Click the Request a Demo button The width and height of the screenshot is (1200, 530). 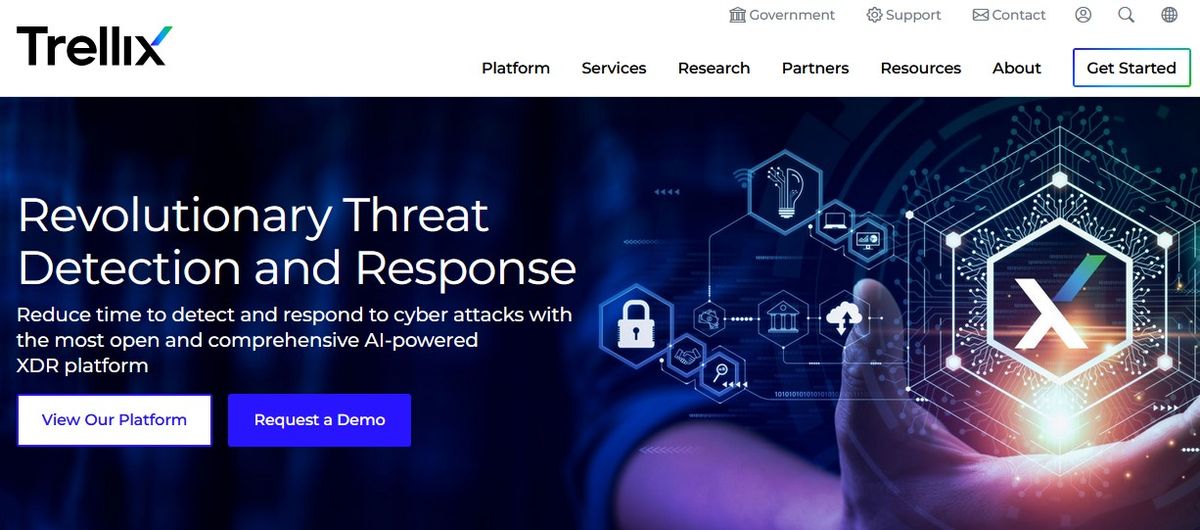coord(319,420)
